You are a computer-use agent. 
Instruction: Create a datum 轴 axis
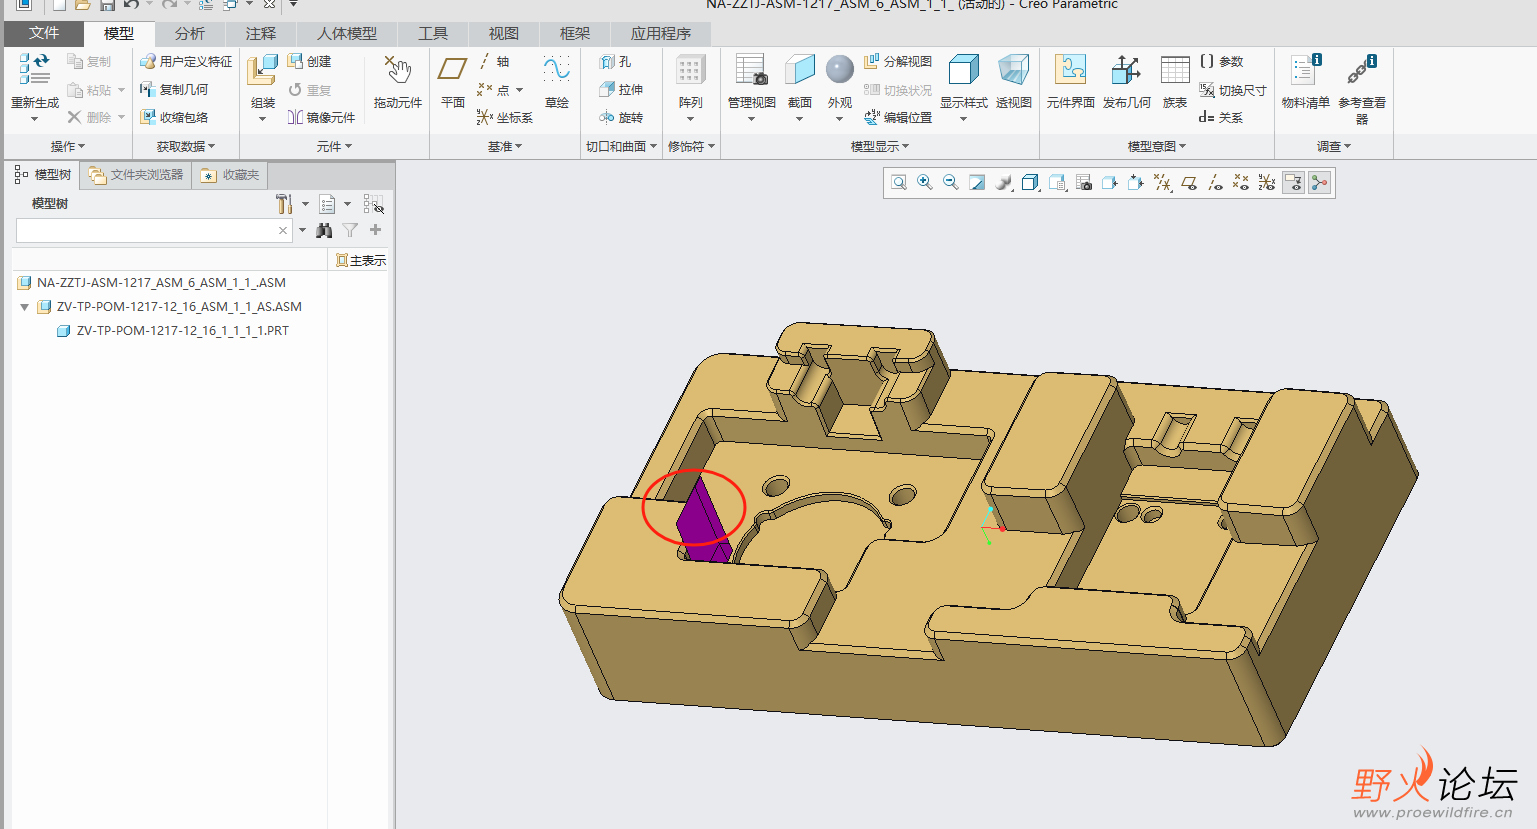494,62
